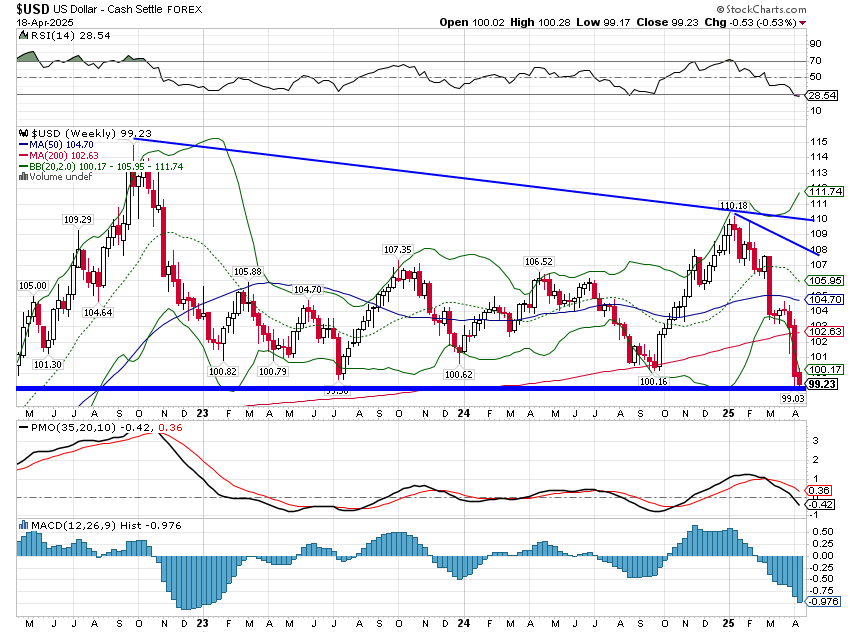Click the 25 year marker on time axis
The height and width of the screenshot is (633, 850).
click(727, 412)
